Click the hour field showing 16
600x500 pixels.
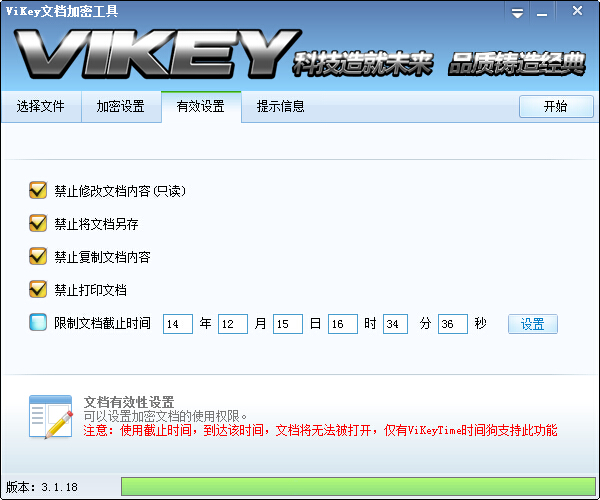click(343, 324)
